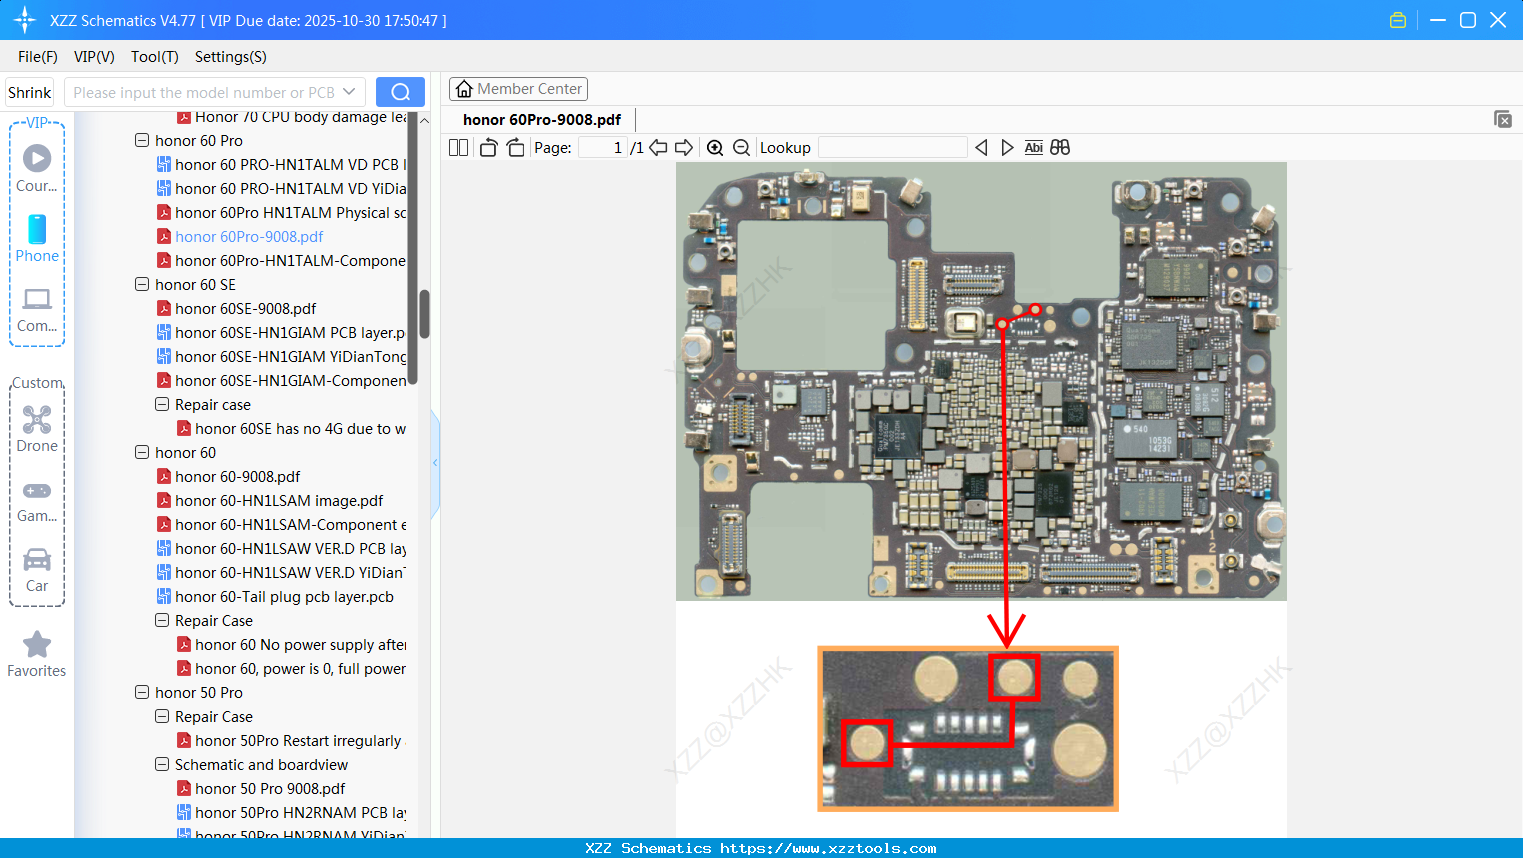Rotate the page counterclockwise
Screen dimensions: 1523x858
(x=488, y=148)
